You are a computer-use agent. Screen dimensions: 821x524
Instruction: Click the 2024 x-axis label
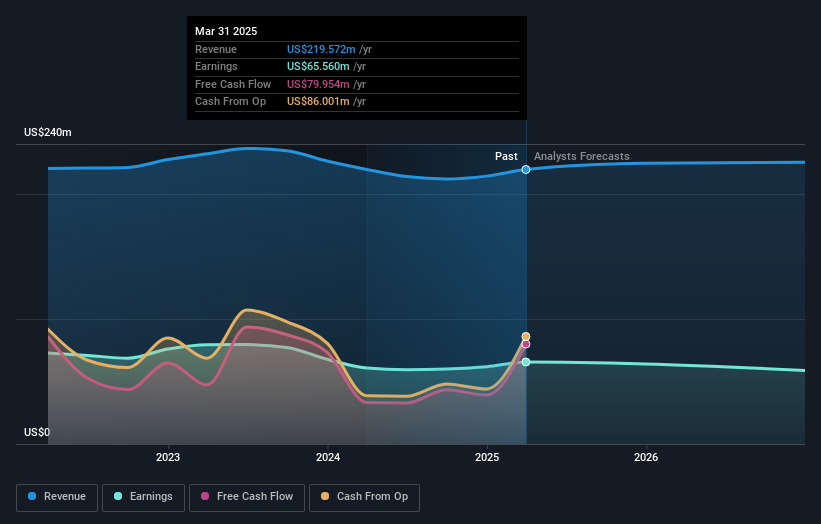point(328,458)
